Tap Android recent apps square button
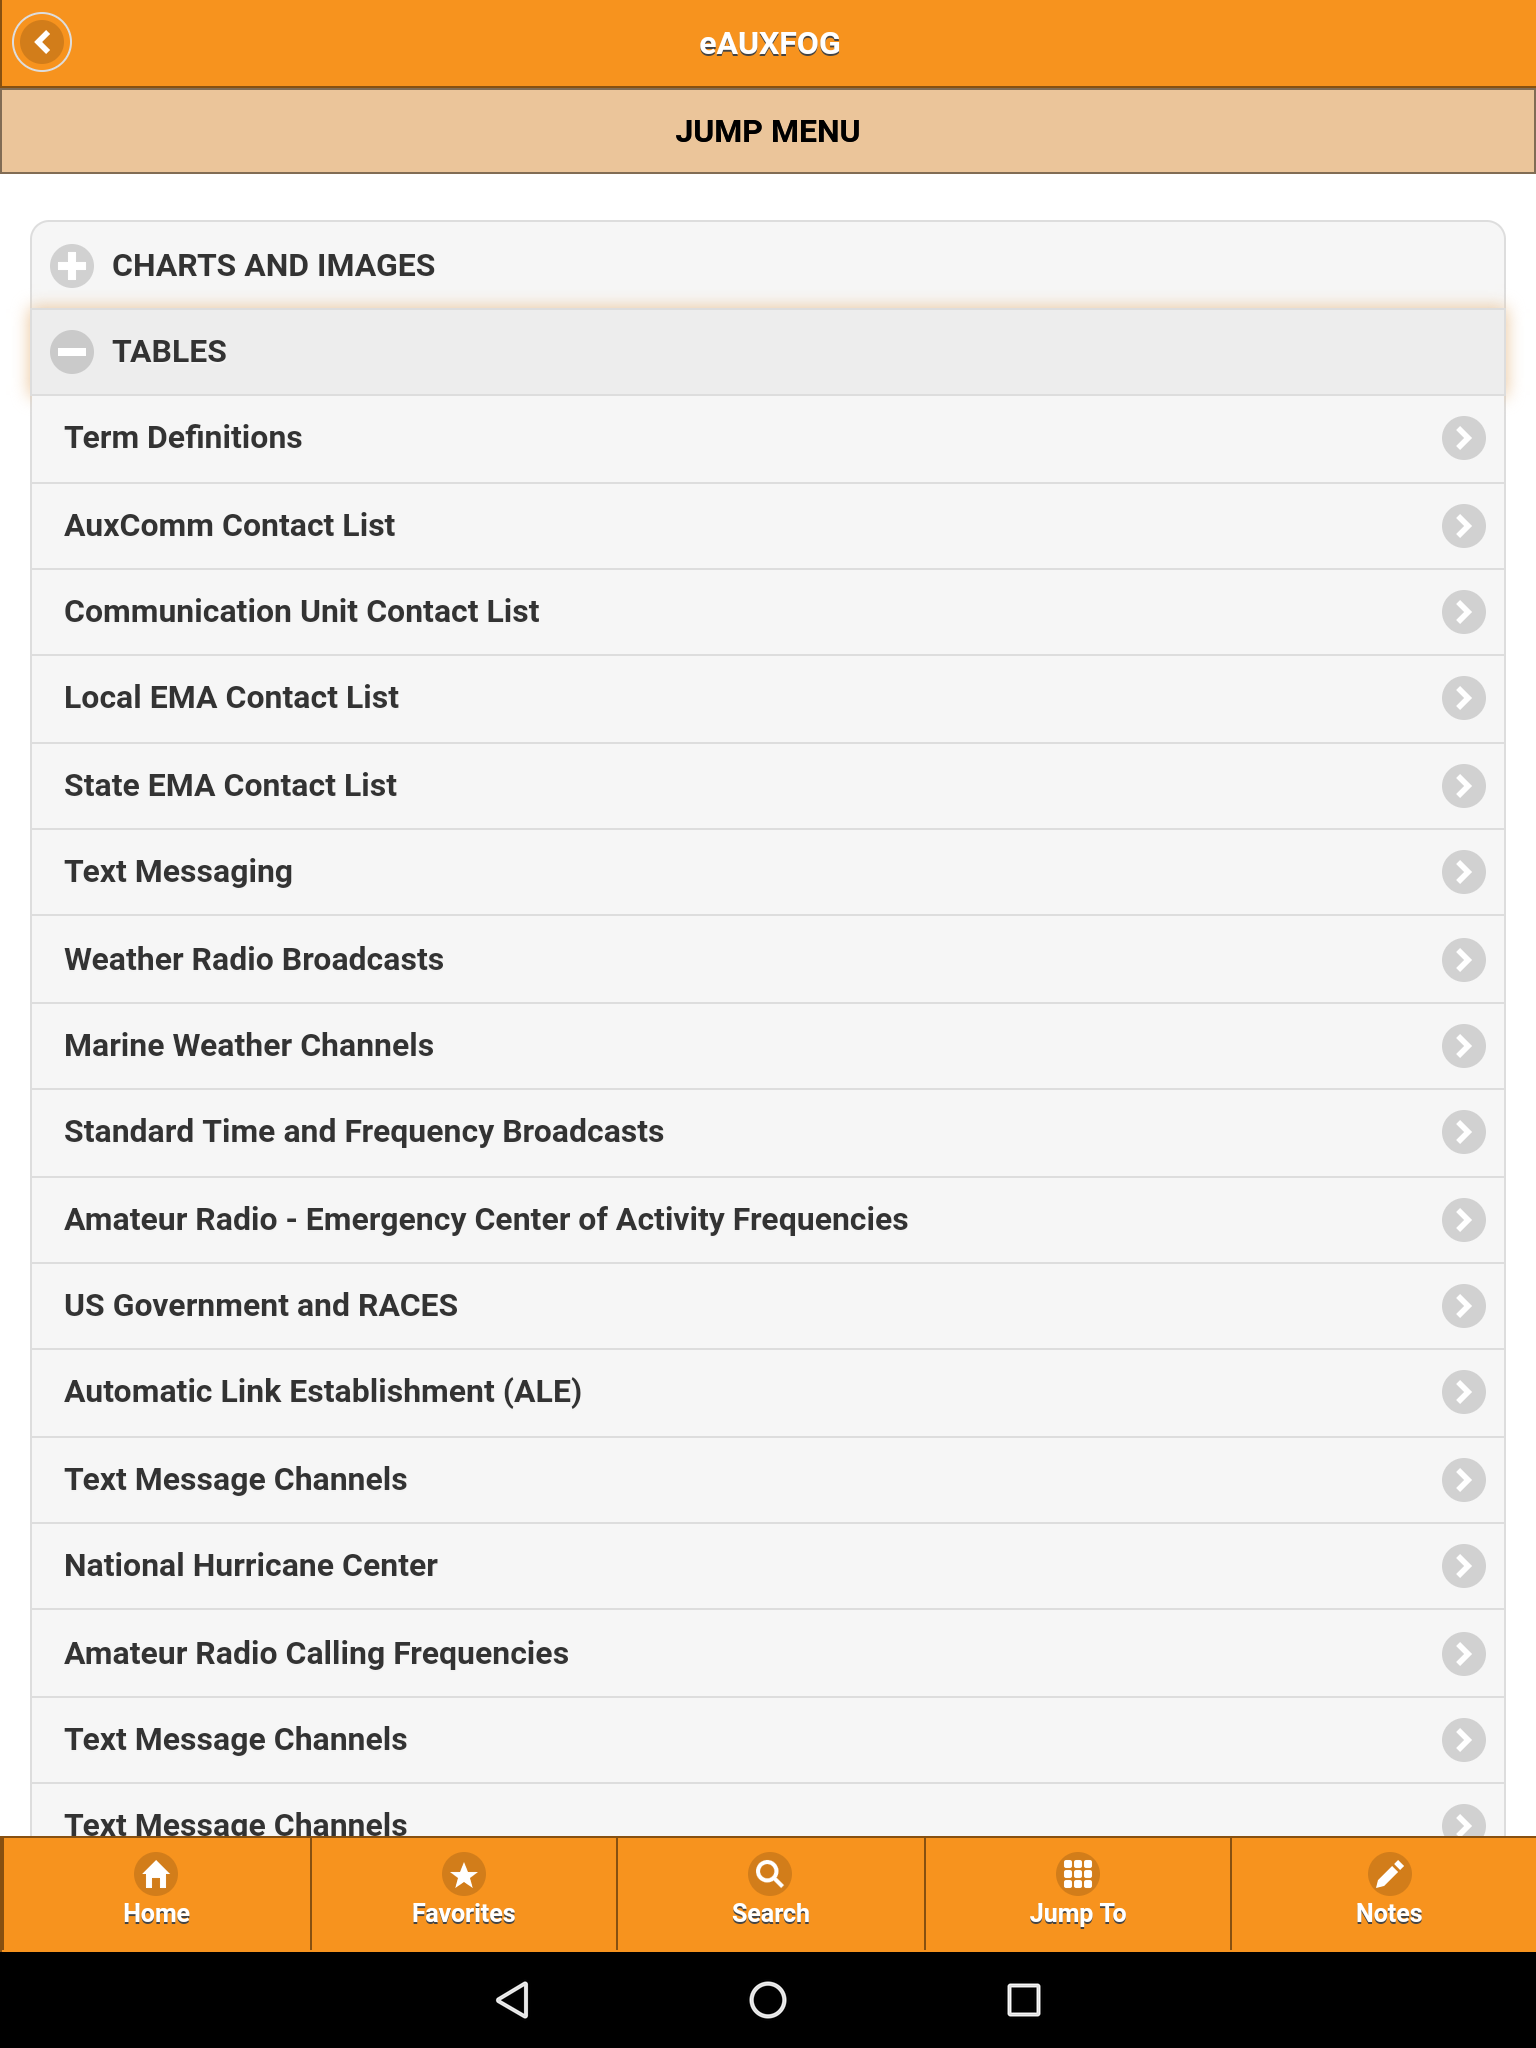The width and height of the screenshot is (1536, 2048). [1023, 2000]
